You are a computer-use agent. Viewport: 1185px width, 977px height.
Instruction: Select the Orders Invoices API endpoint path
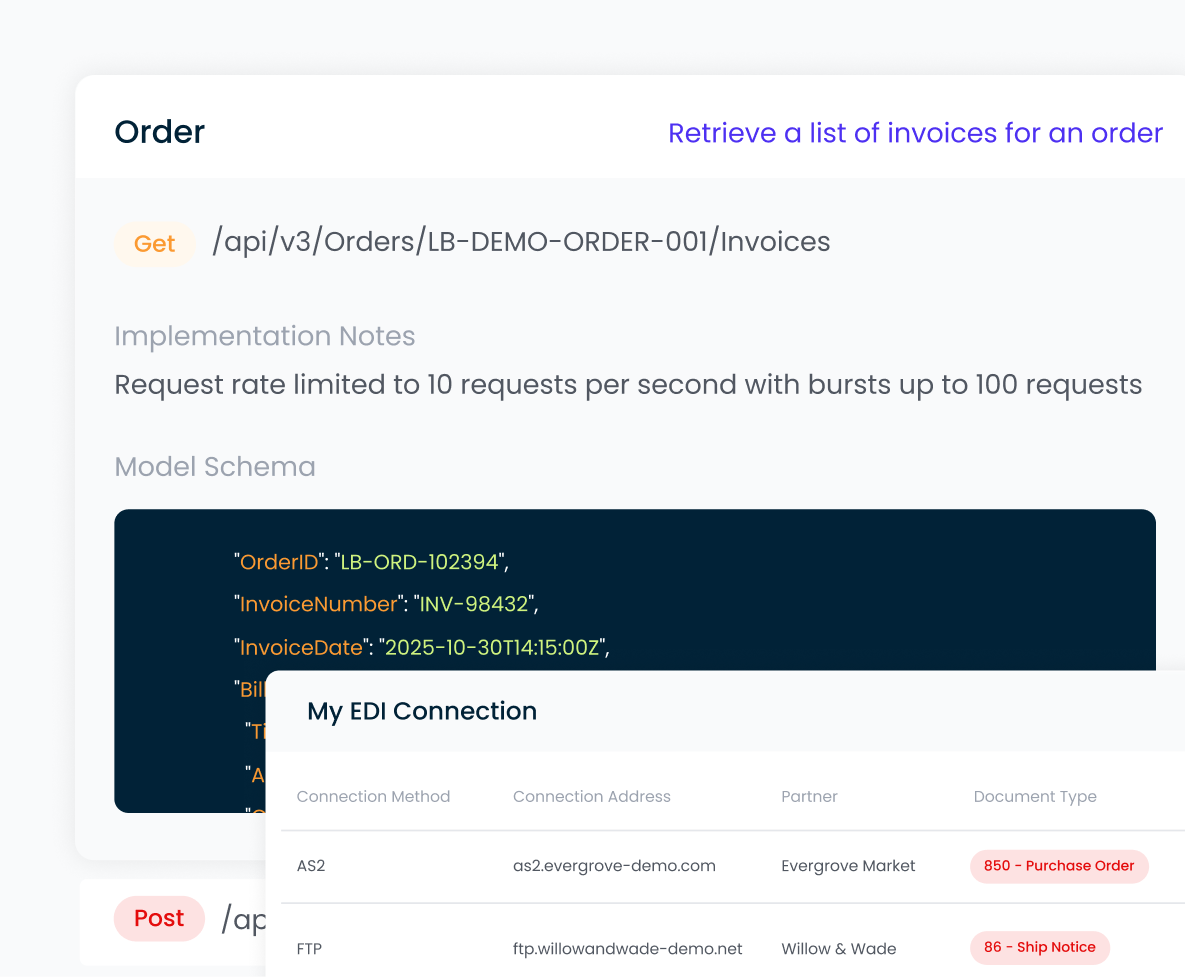point(521,242)
